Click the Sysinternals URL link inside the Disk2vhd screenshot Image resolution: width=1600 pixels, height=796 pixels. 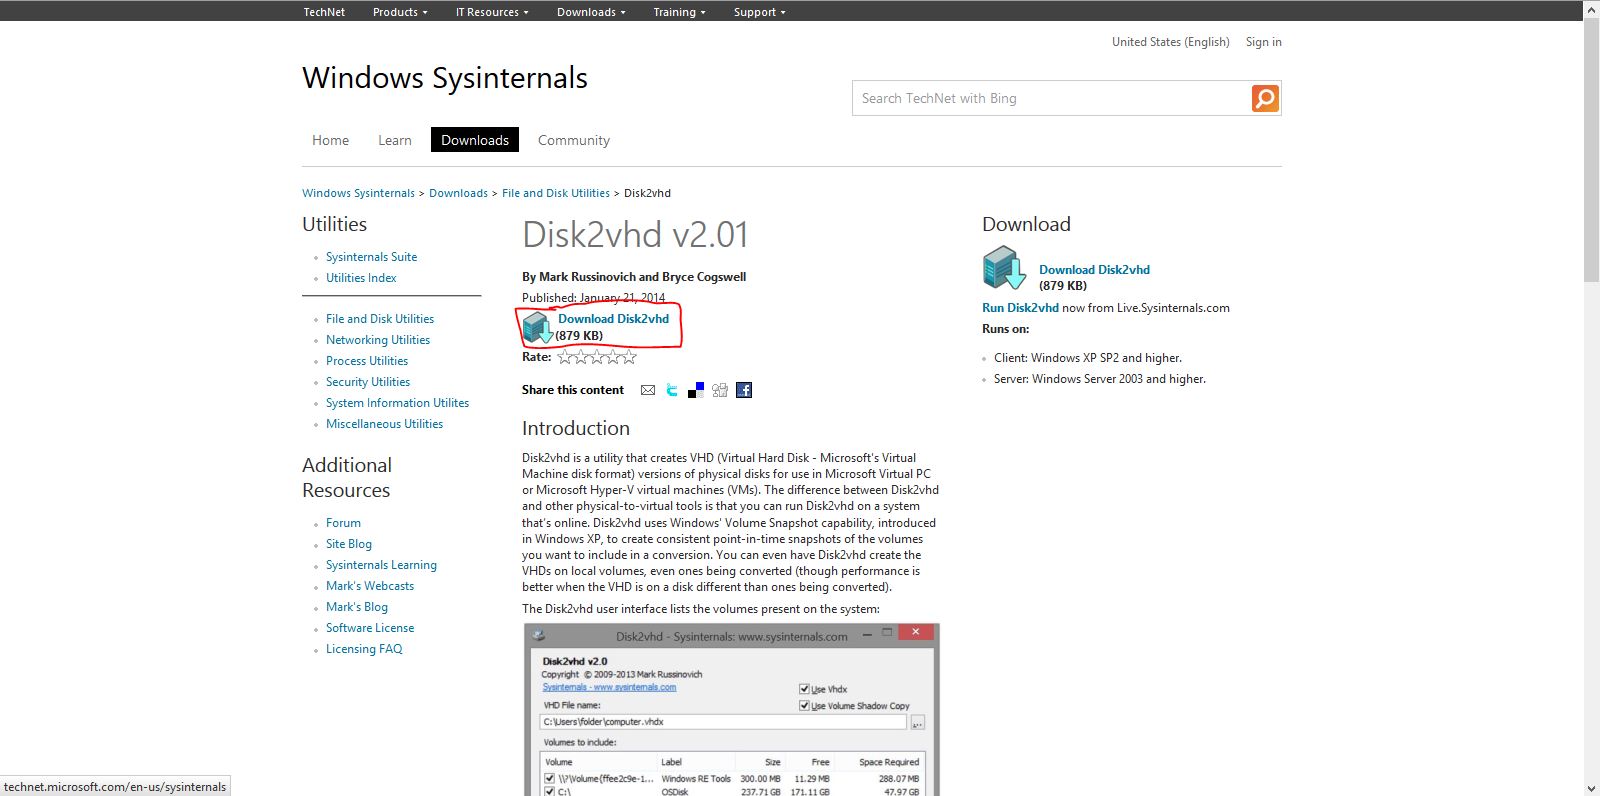click(x=609, y=687)
